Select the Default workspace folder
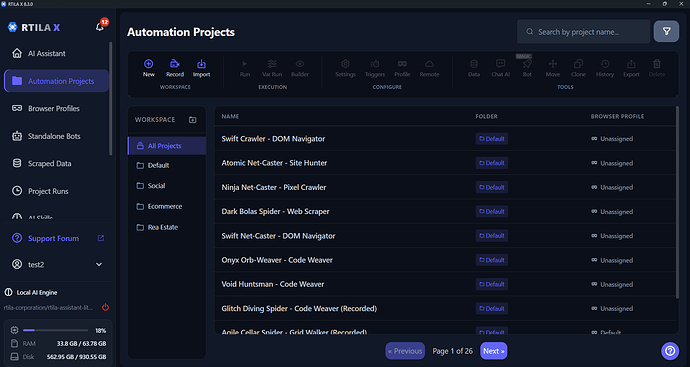 click(167, 165)
